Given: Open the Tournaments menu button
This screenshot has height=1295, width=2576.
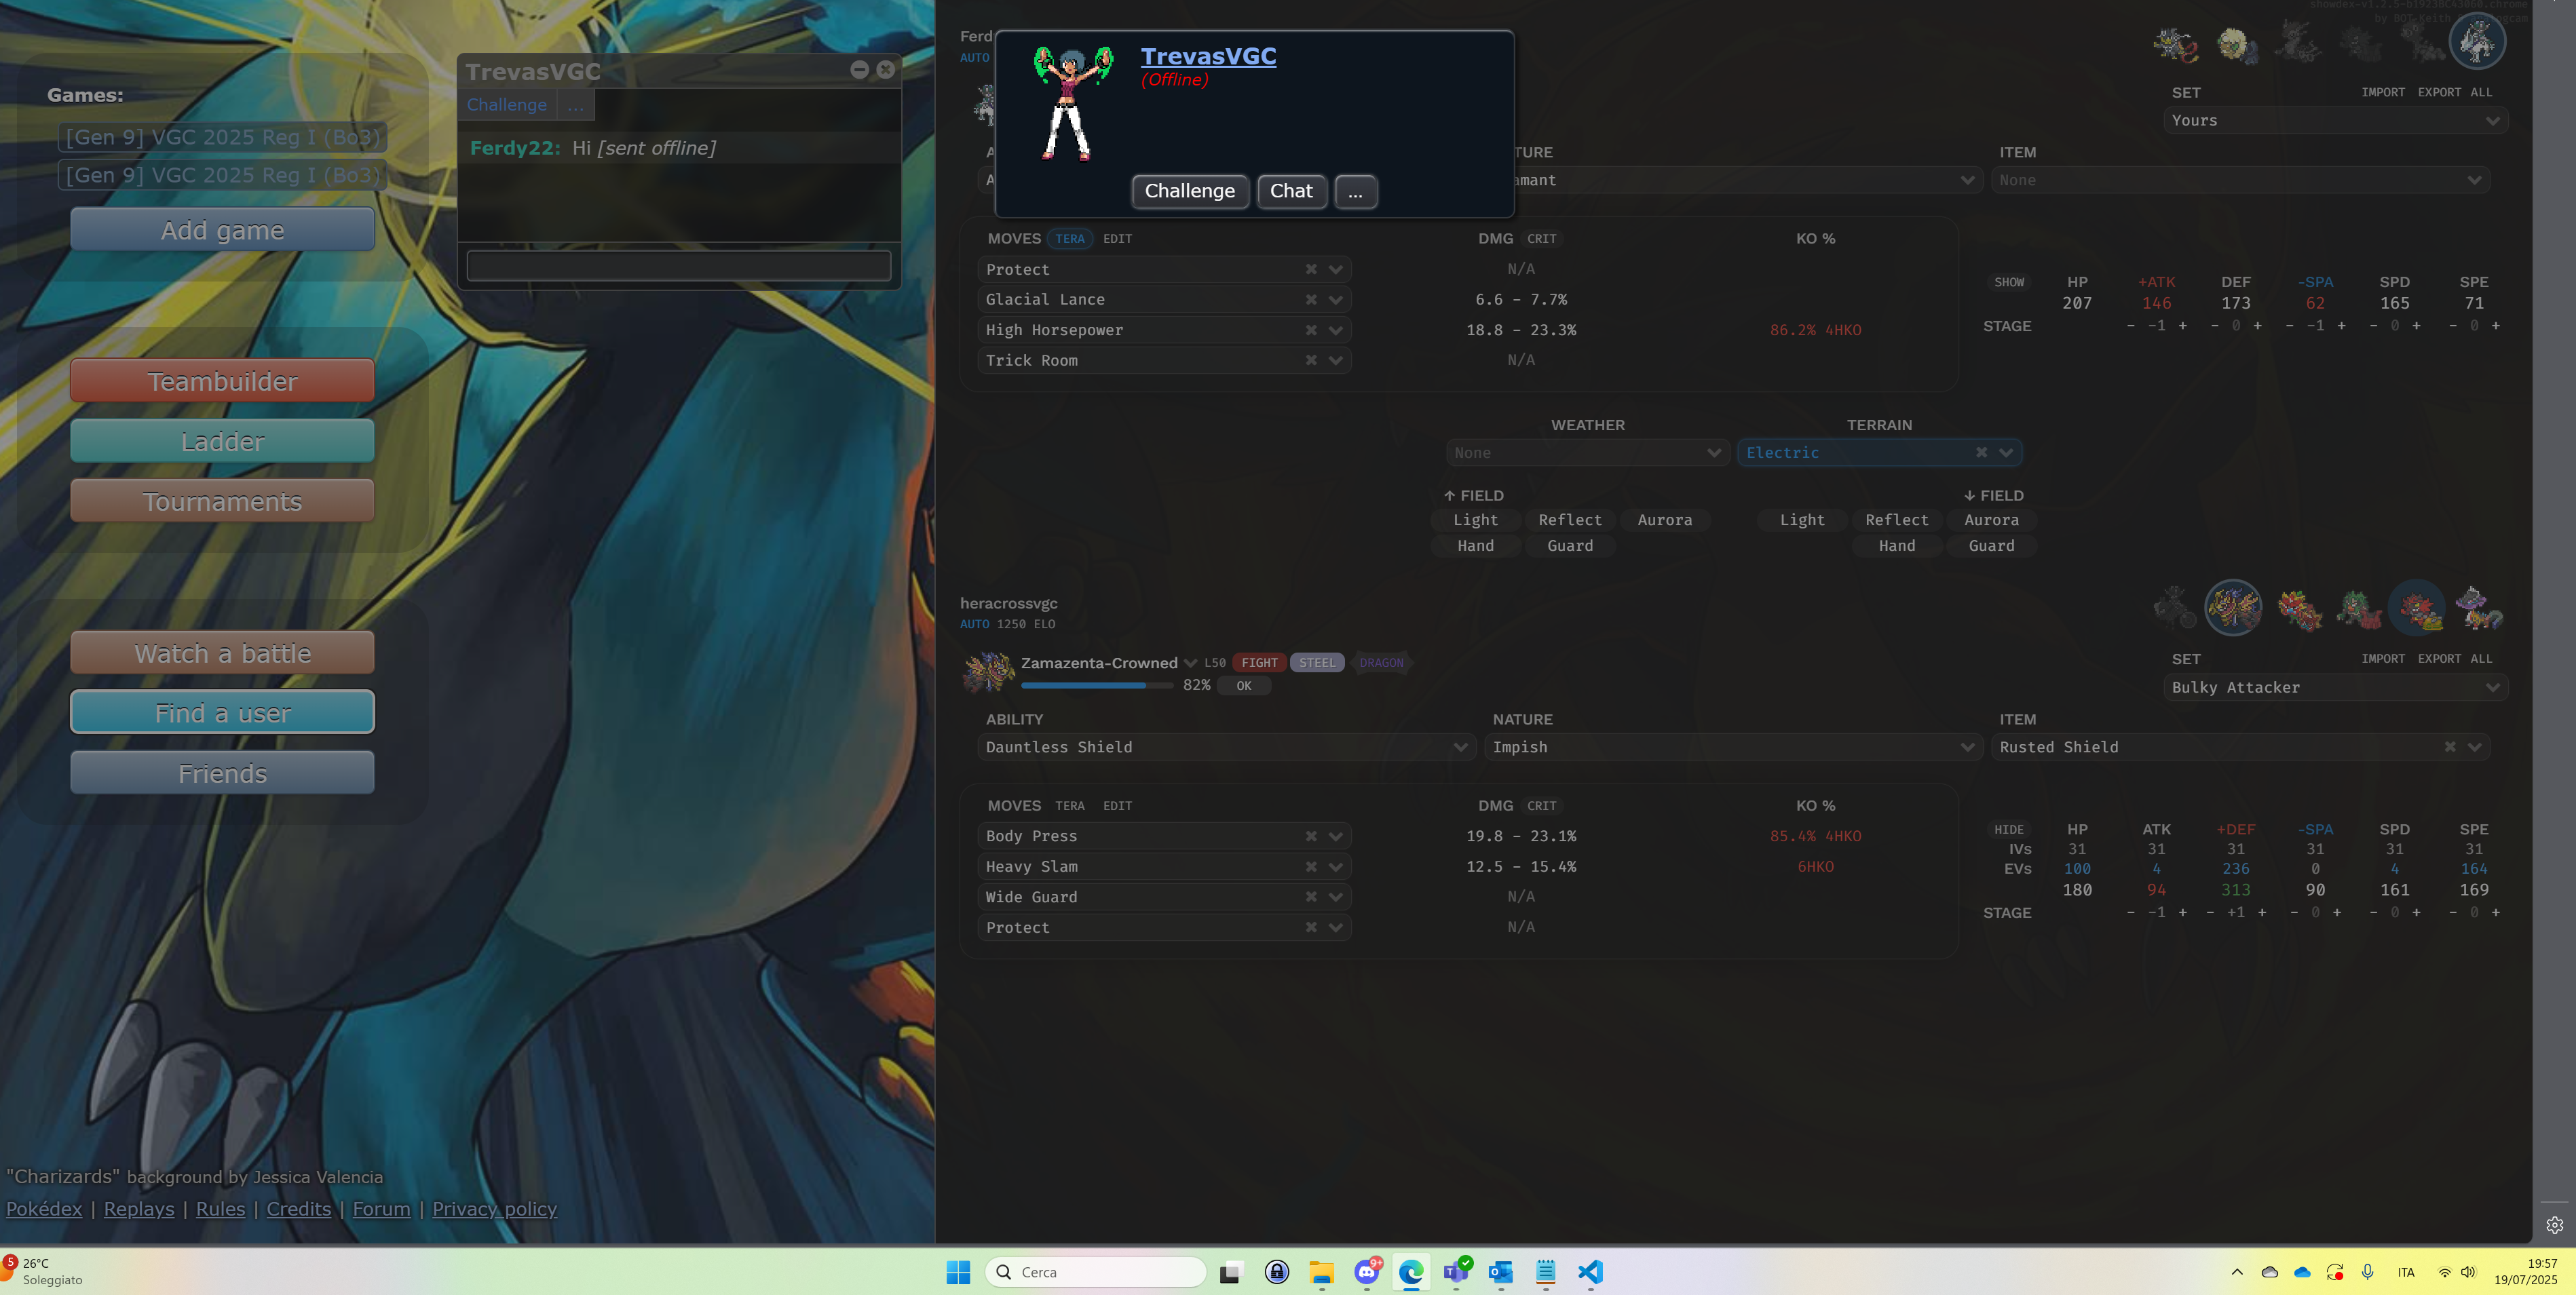Looking at the screenshot, I should 222,501.
